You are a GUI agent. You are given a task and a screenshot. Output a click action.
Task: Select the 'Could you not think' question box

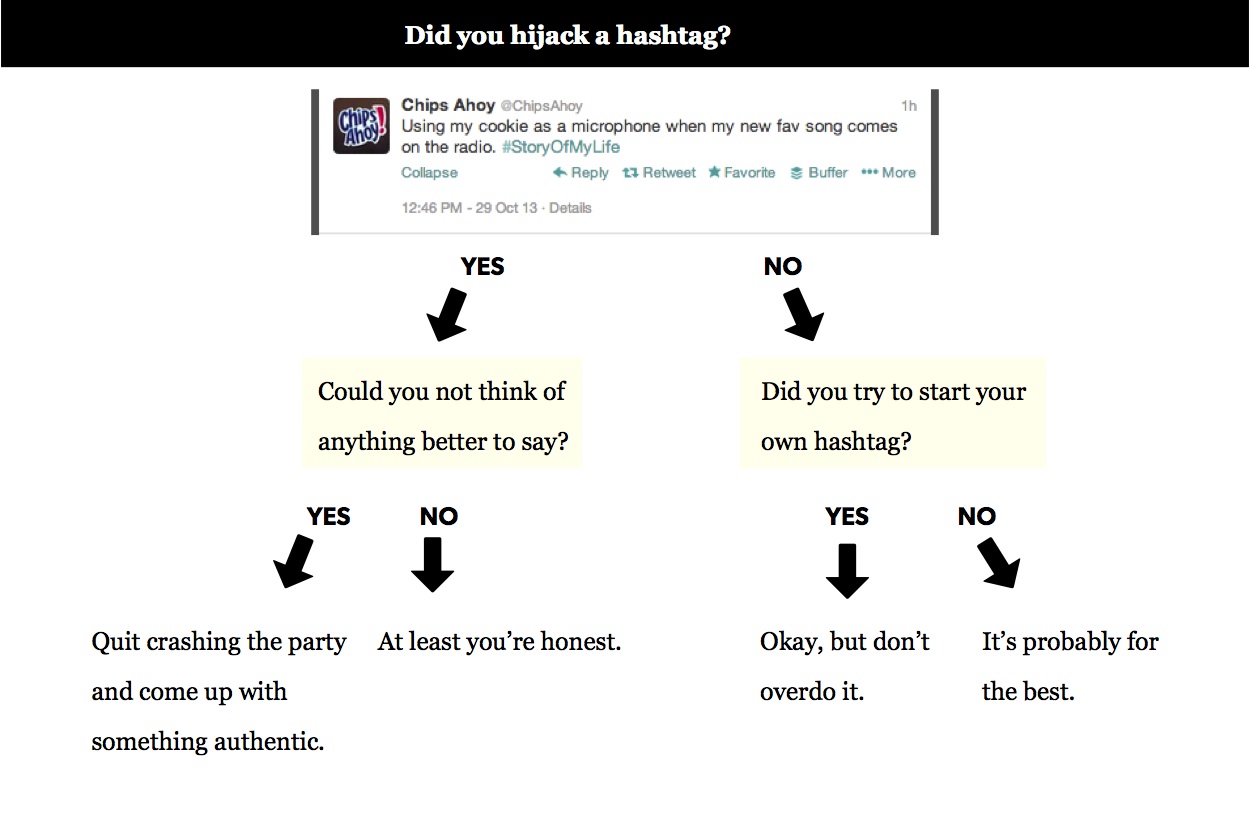[442, 415]
